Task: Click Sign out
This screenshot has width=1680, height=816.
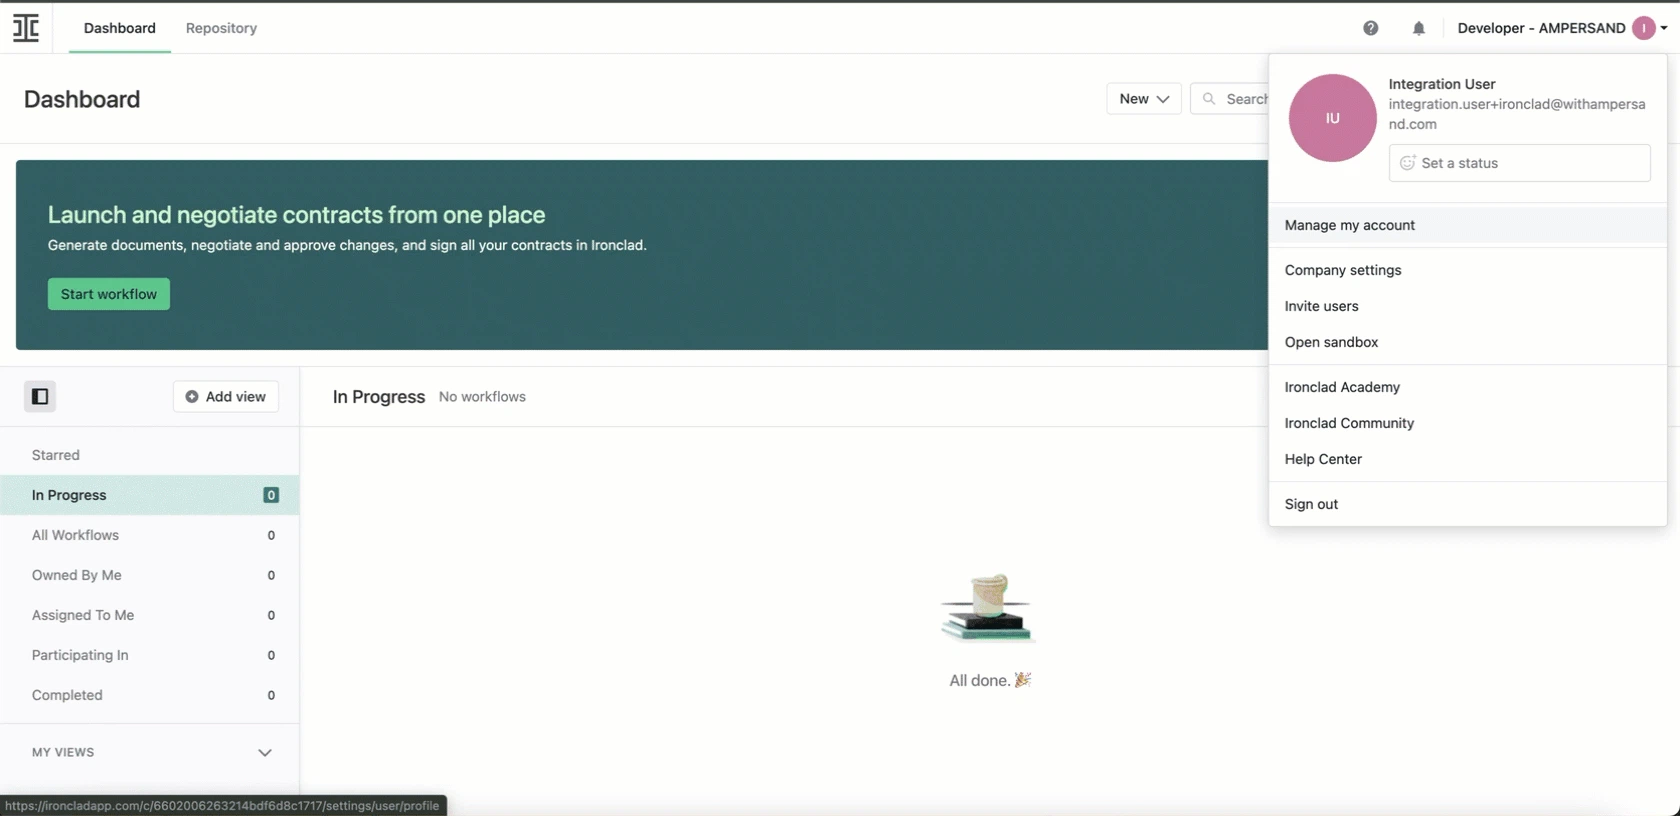Action: tap(1467, 504)
